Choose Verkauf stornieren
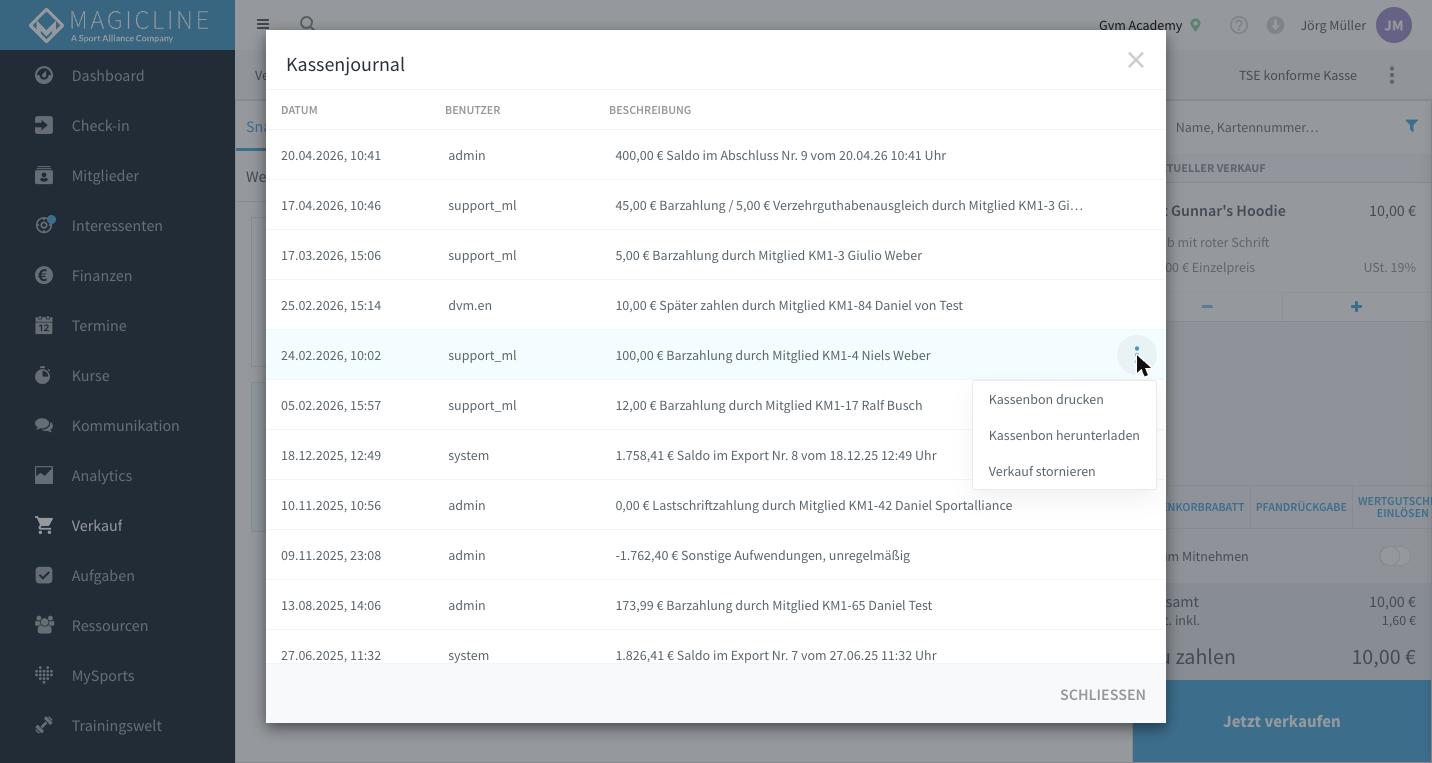 [1064, 471]
